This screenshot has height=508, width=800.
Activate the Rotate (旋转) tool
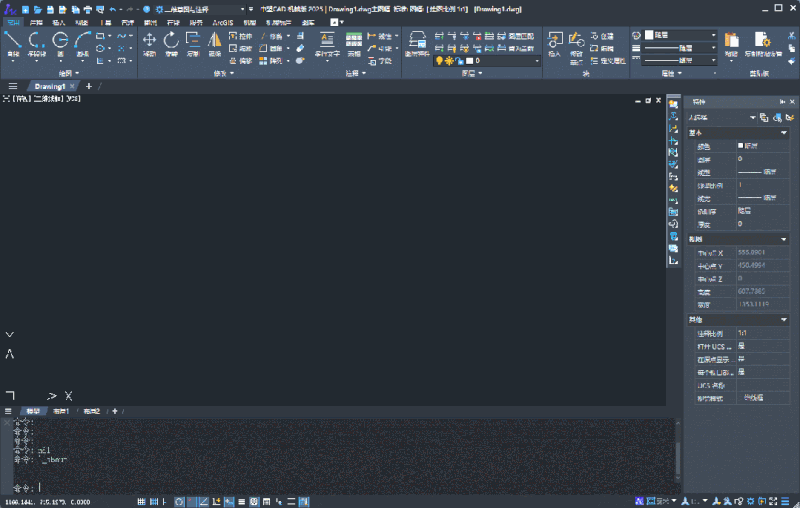(171, 43)
